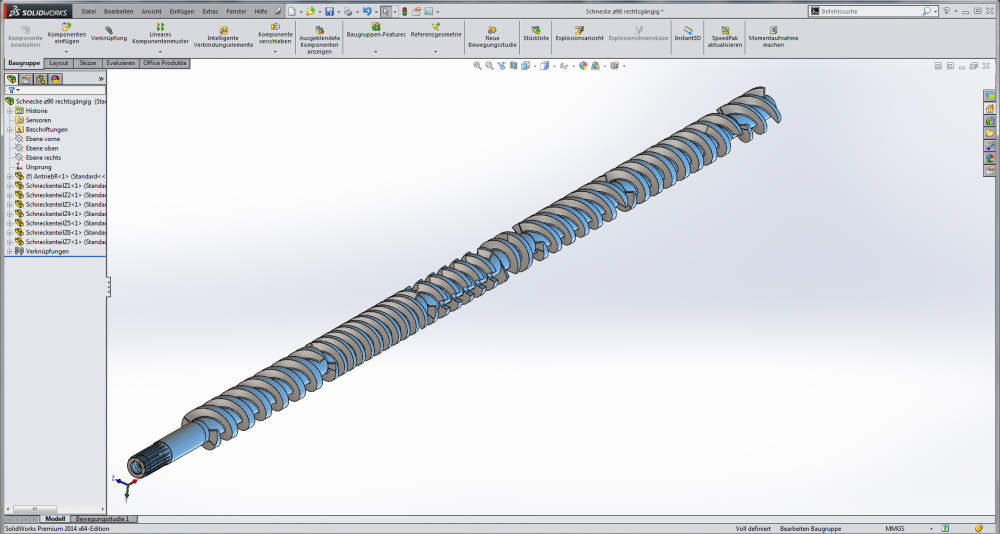The image size is (1000, 534).
Task: Click the Zoom to Fit icon
Action: coord(477,66)
